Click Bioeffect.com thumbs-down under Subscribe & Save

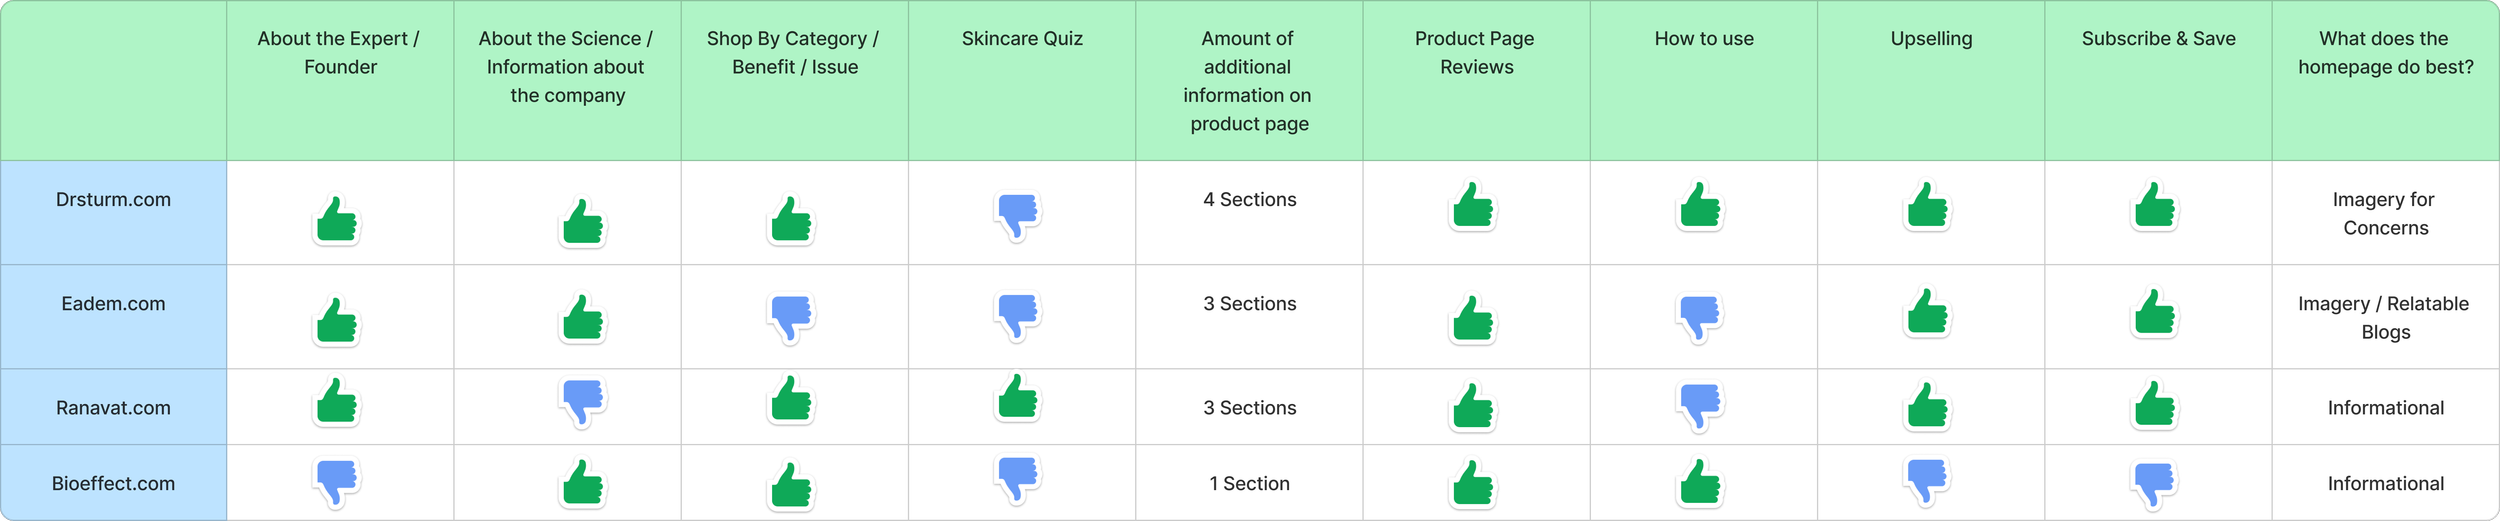(x=2154, y=485)
